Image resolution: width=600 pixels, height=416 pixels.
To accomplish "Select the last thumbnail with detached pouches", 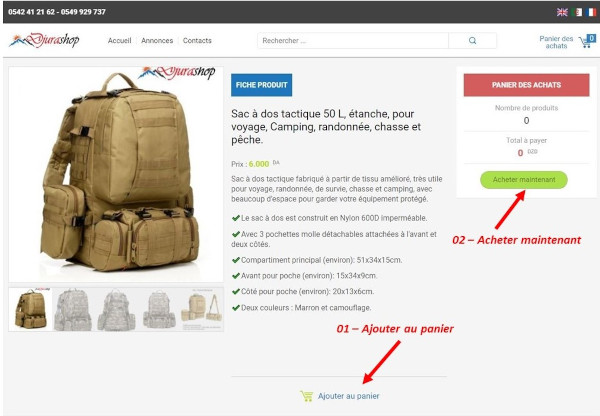I will pos(202,309).
